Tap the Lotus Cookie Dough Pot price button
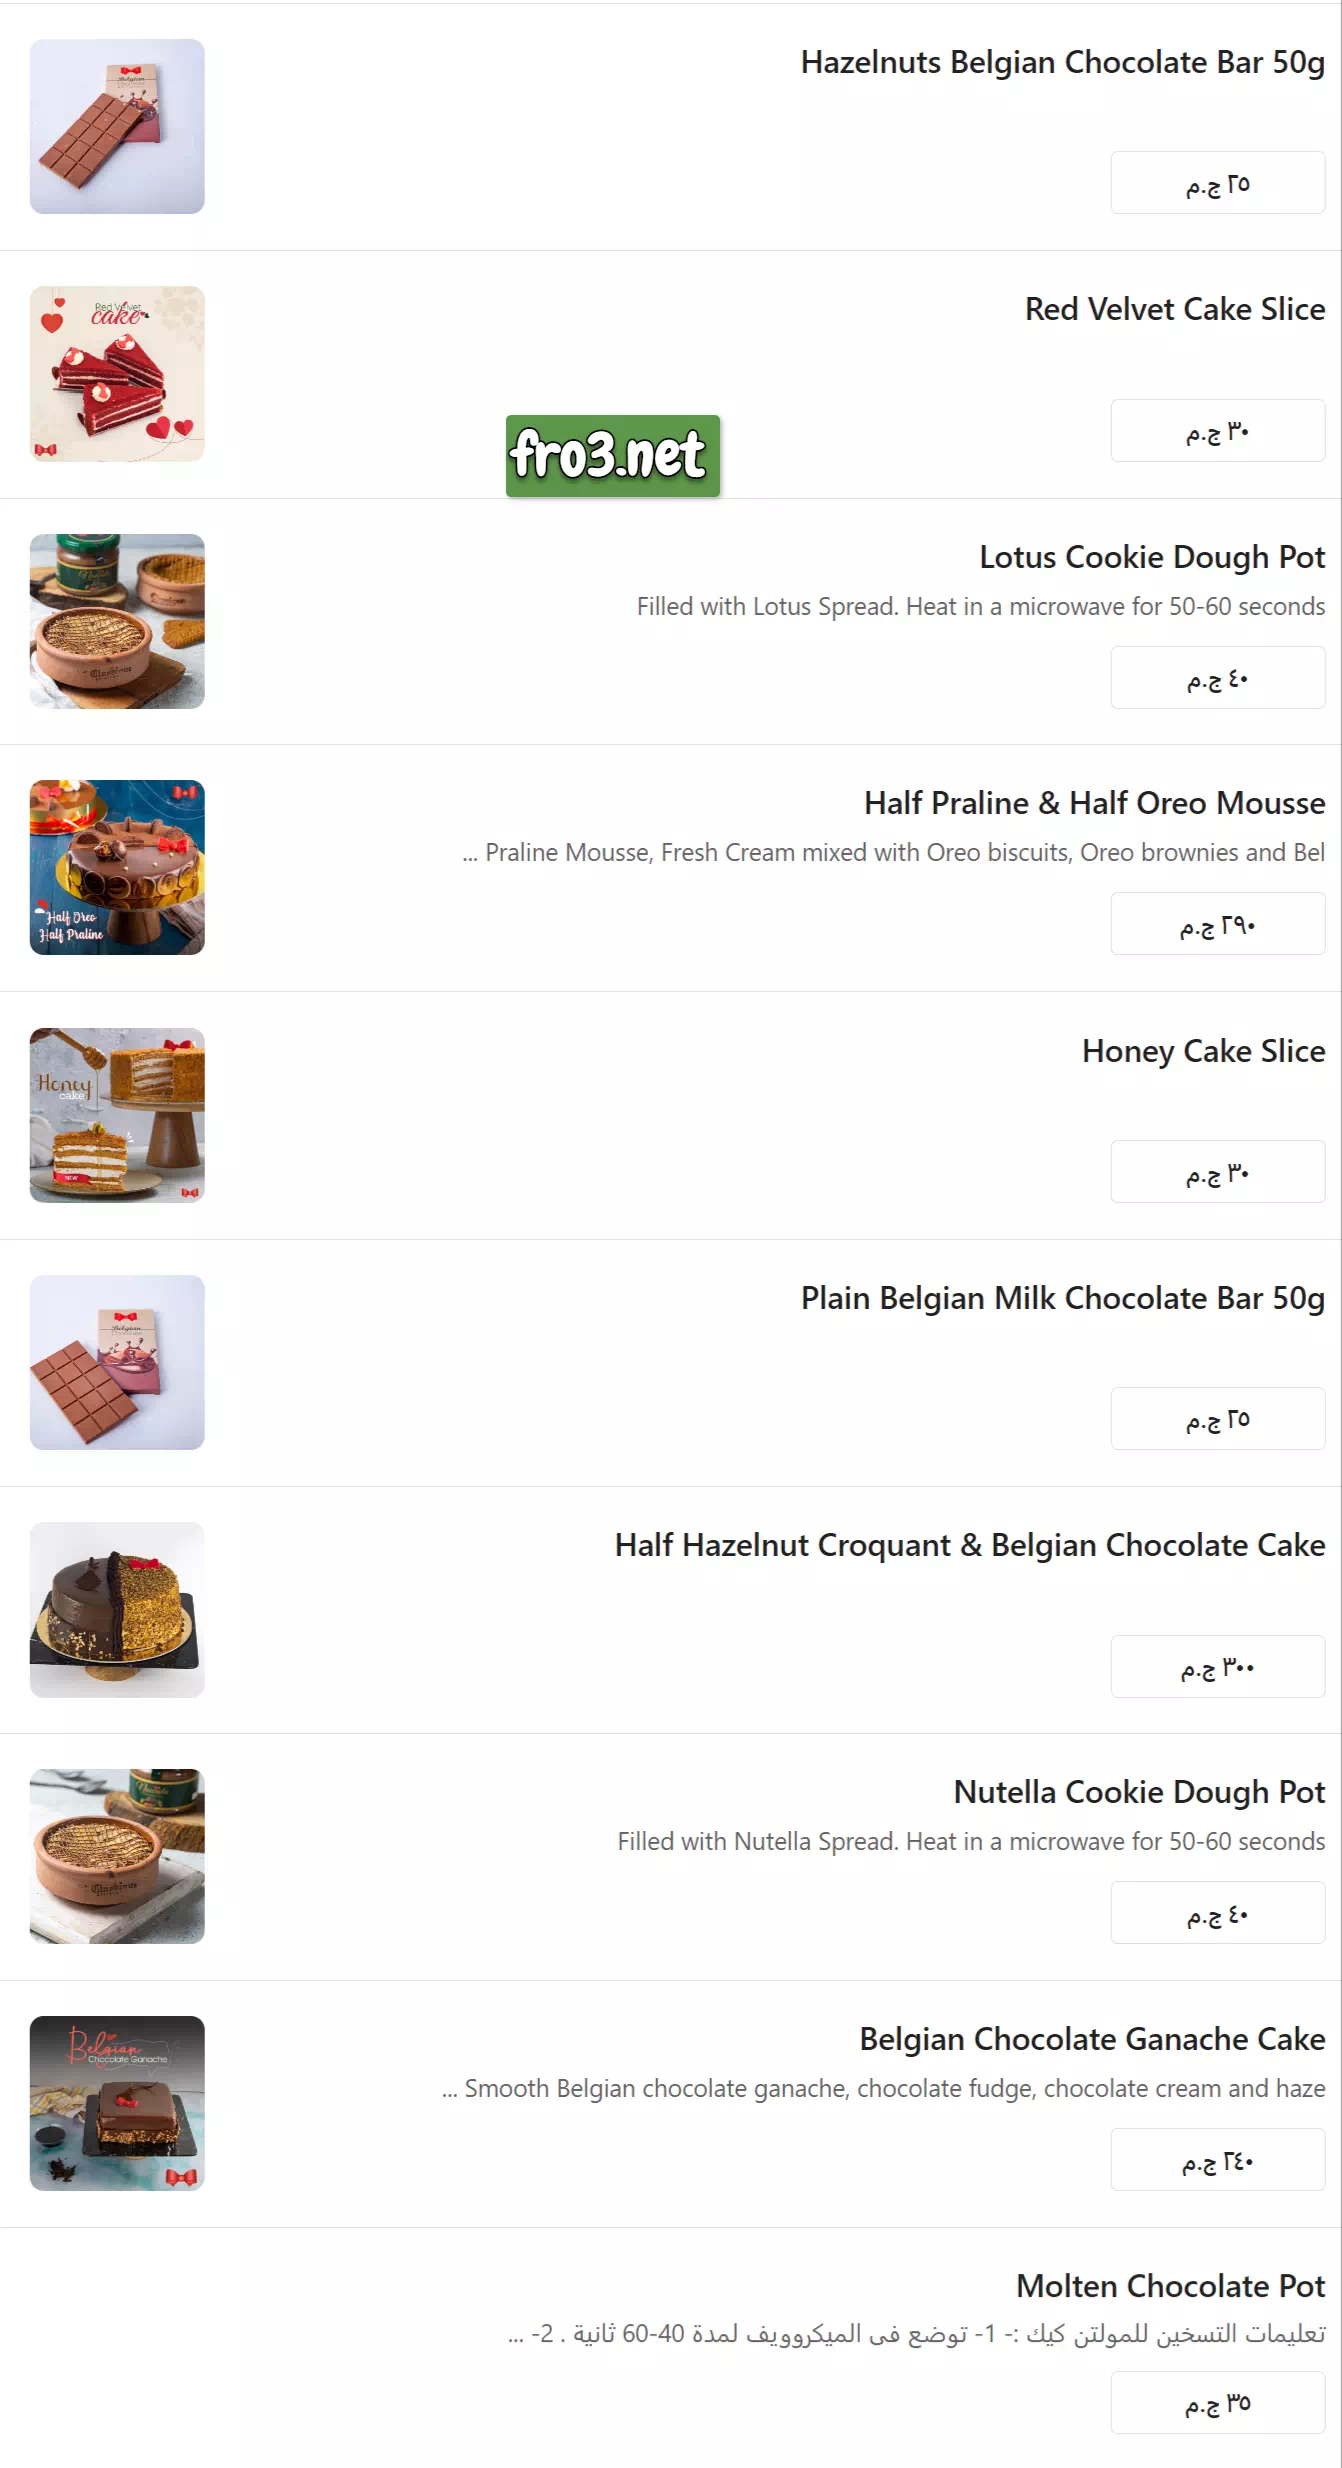The image size is (1342, 2468). pyautogui.click(x=1217, y=678)
